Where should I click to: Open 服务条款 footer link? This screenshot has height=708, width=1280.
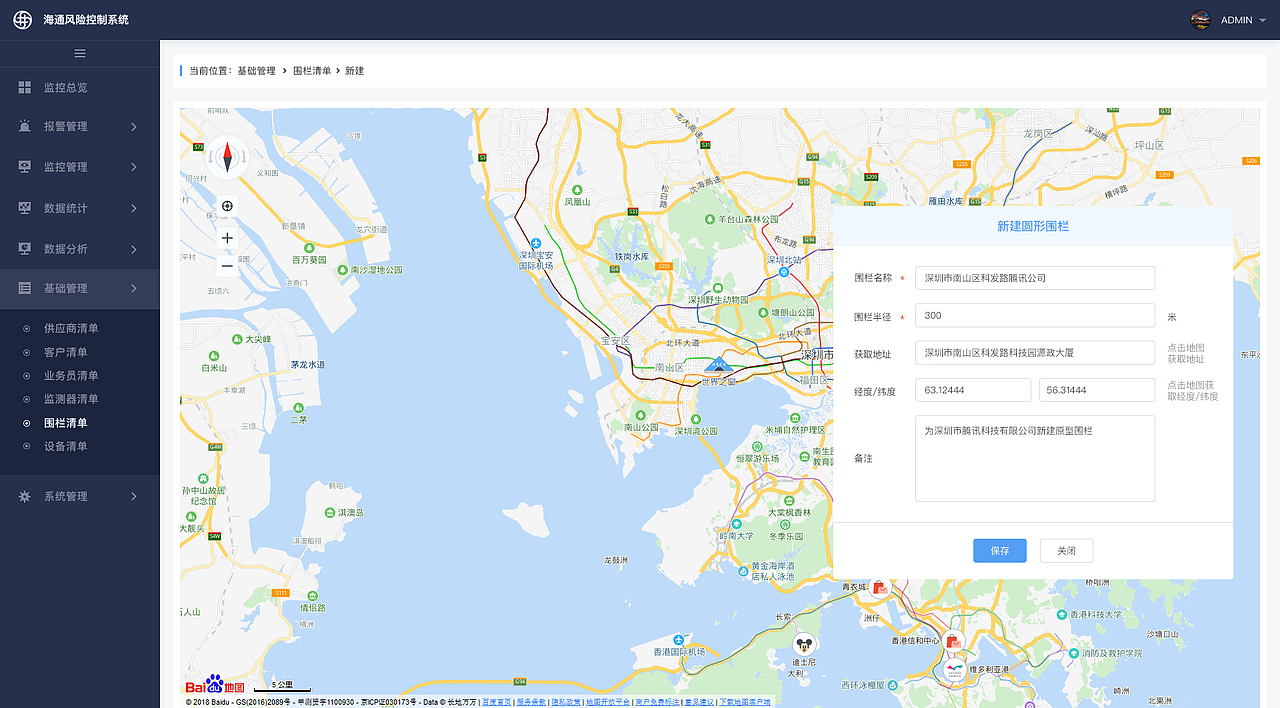pyautogui.click(x=531, y=702)
